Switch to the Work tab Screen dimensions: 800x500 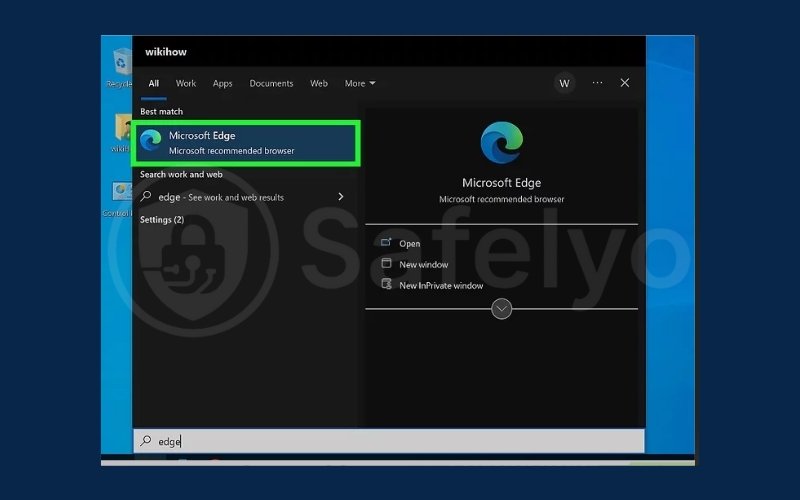point(186,83)
